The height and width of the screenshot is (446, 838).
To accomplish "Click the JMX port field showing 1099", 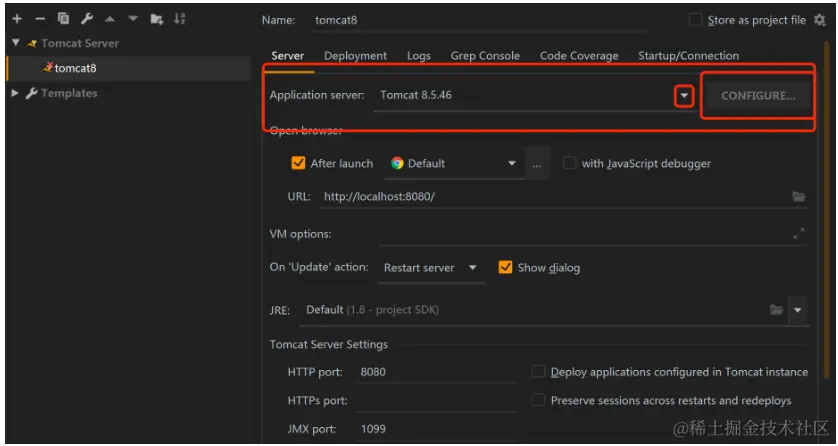I will tap(437, 428).
